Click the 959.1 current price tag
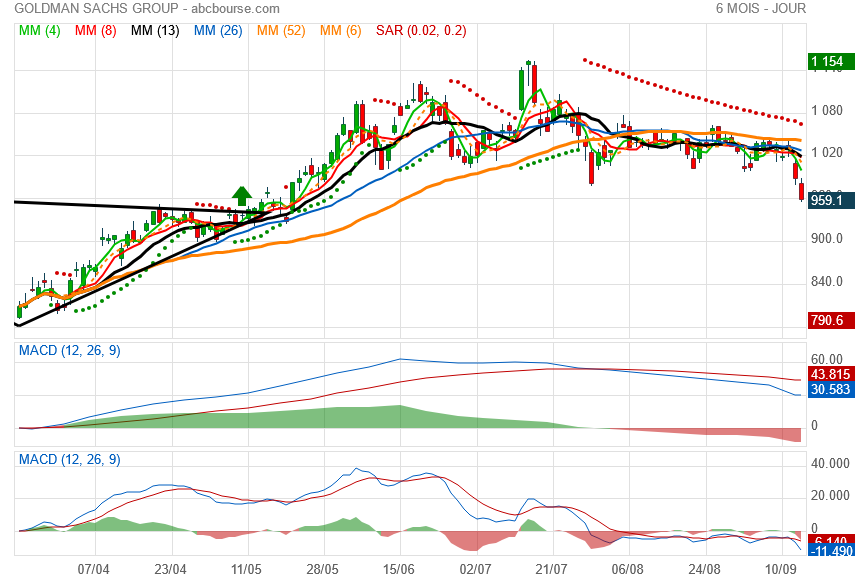855x580 pixels. [x=830, y=200]
